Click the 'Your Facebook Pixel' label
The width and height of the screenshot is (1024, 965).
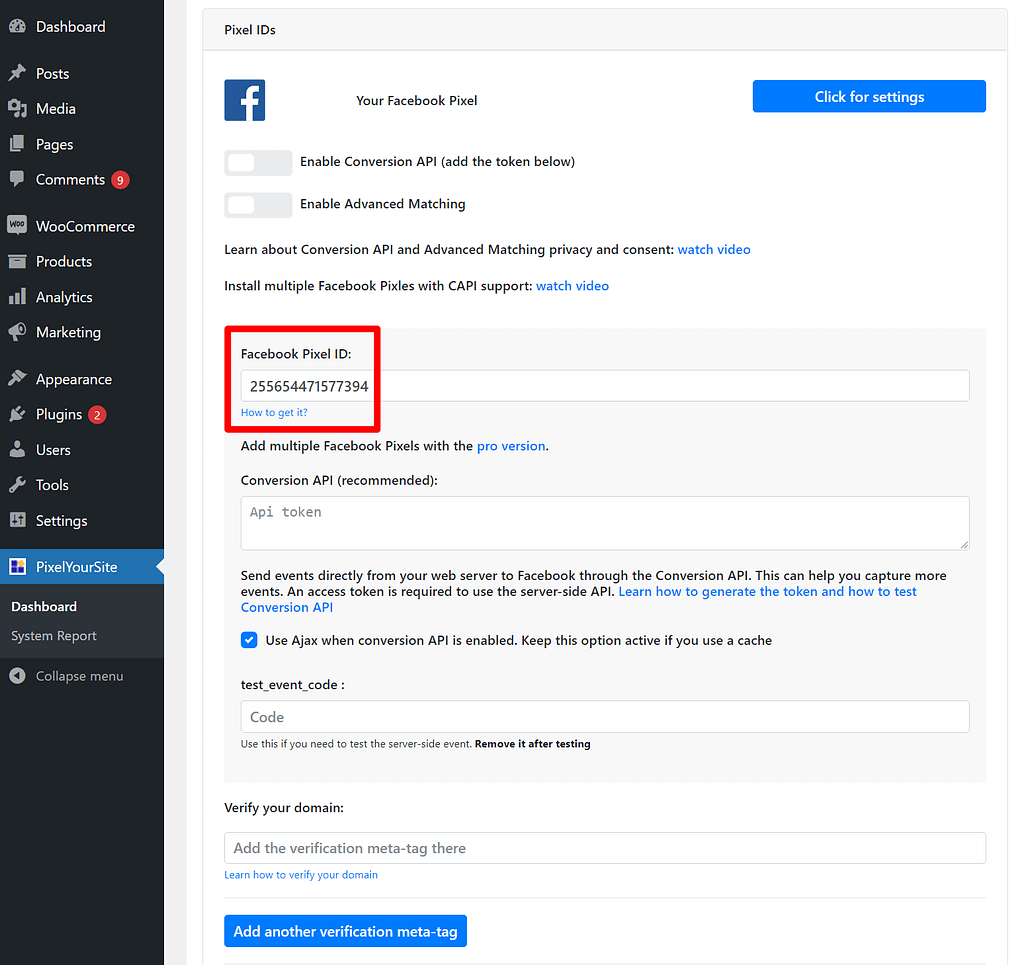(417, 101)
